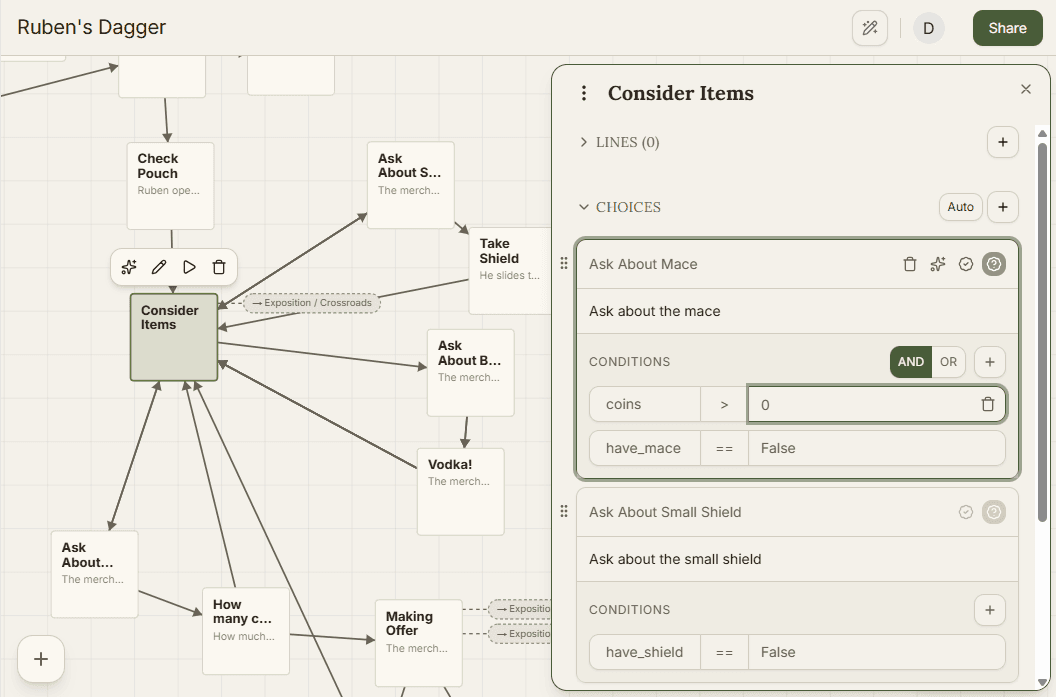The width and height of the screenshot is (1056, 697).
Task: Open the False value for have_mace
Action: [x=876, y=449]
